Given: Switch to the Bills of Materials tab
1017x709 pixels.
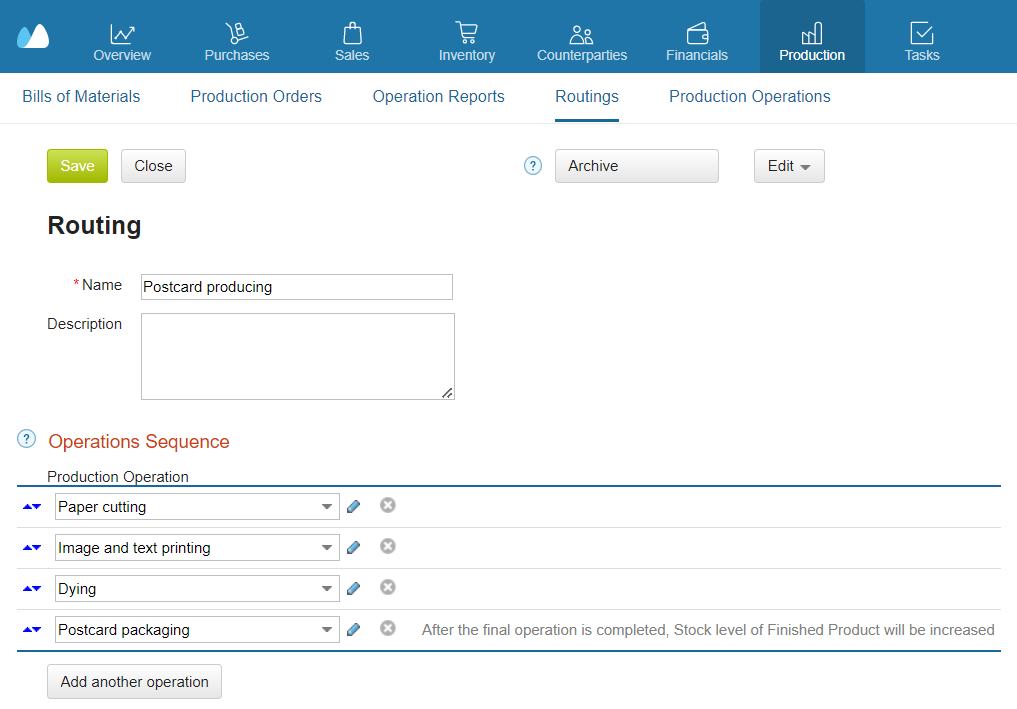Looking at the screenshot, I should pos(81,96).
